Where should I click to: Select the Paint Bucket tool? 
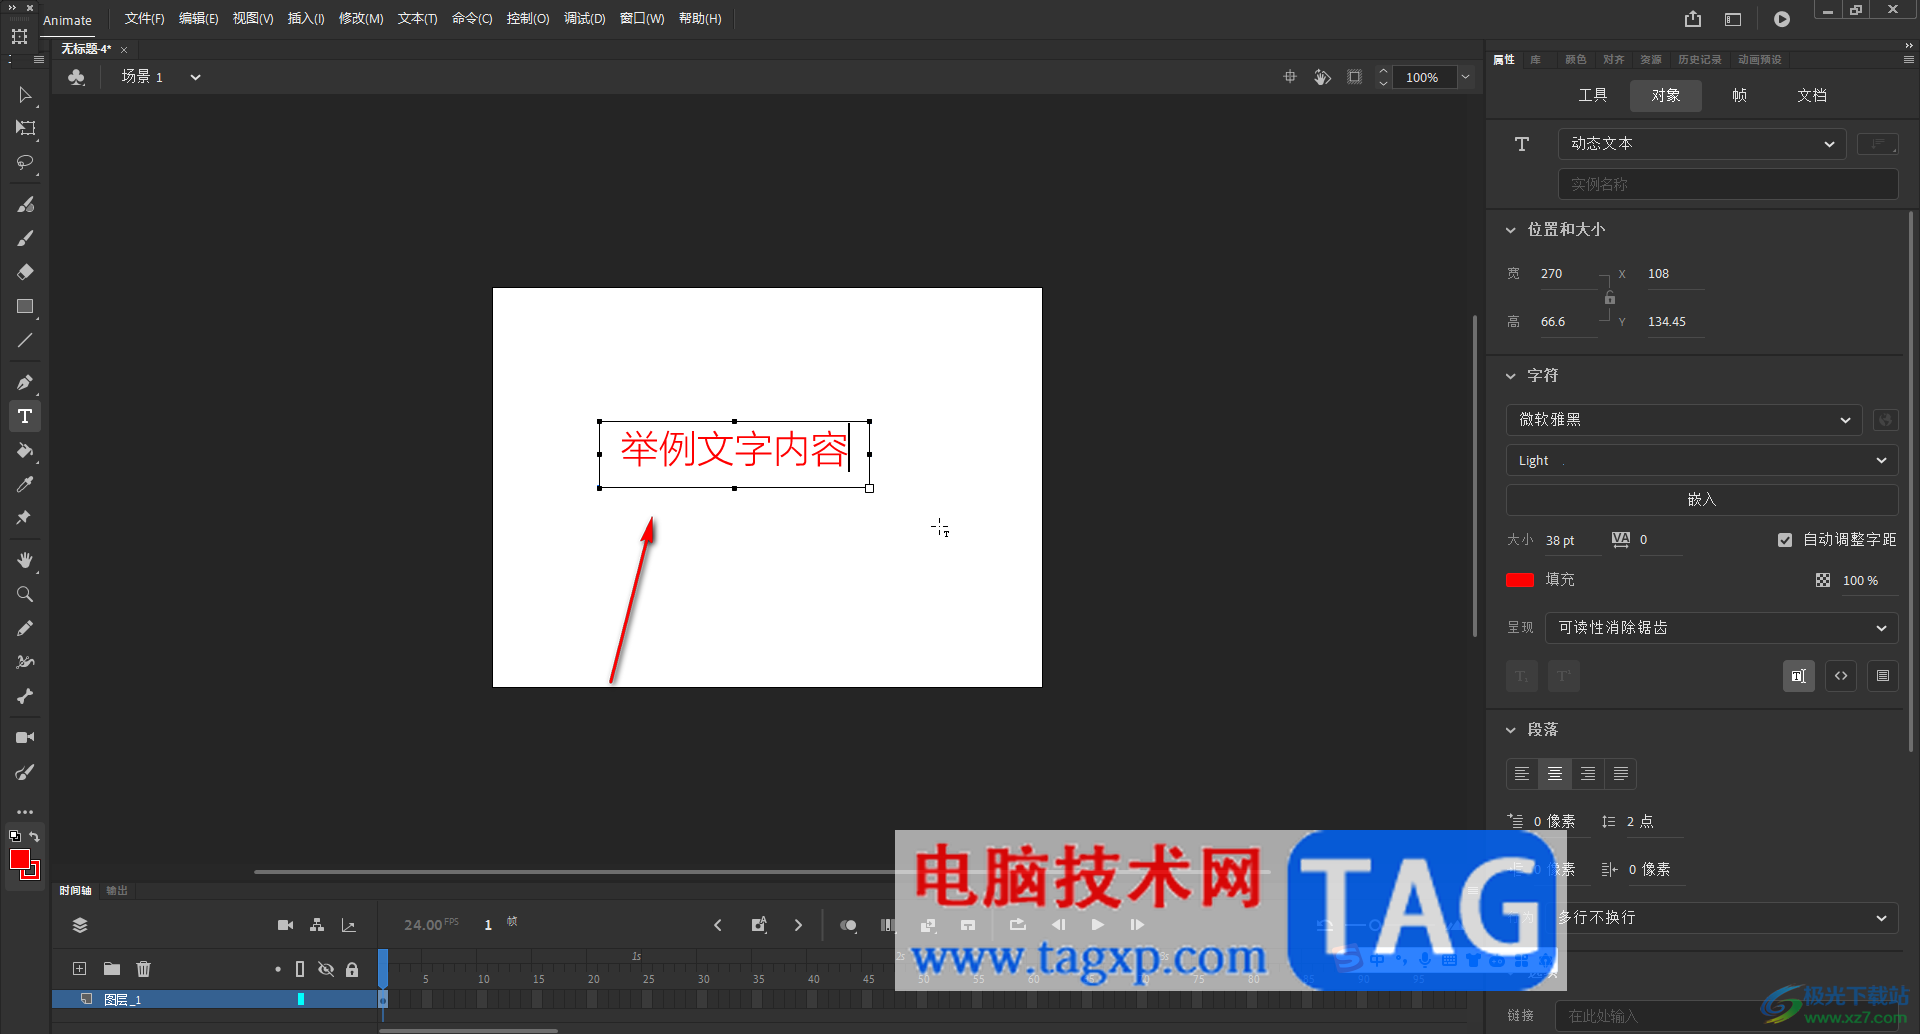point(25,451)
